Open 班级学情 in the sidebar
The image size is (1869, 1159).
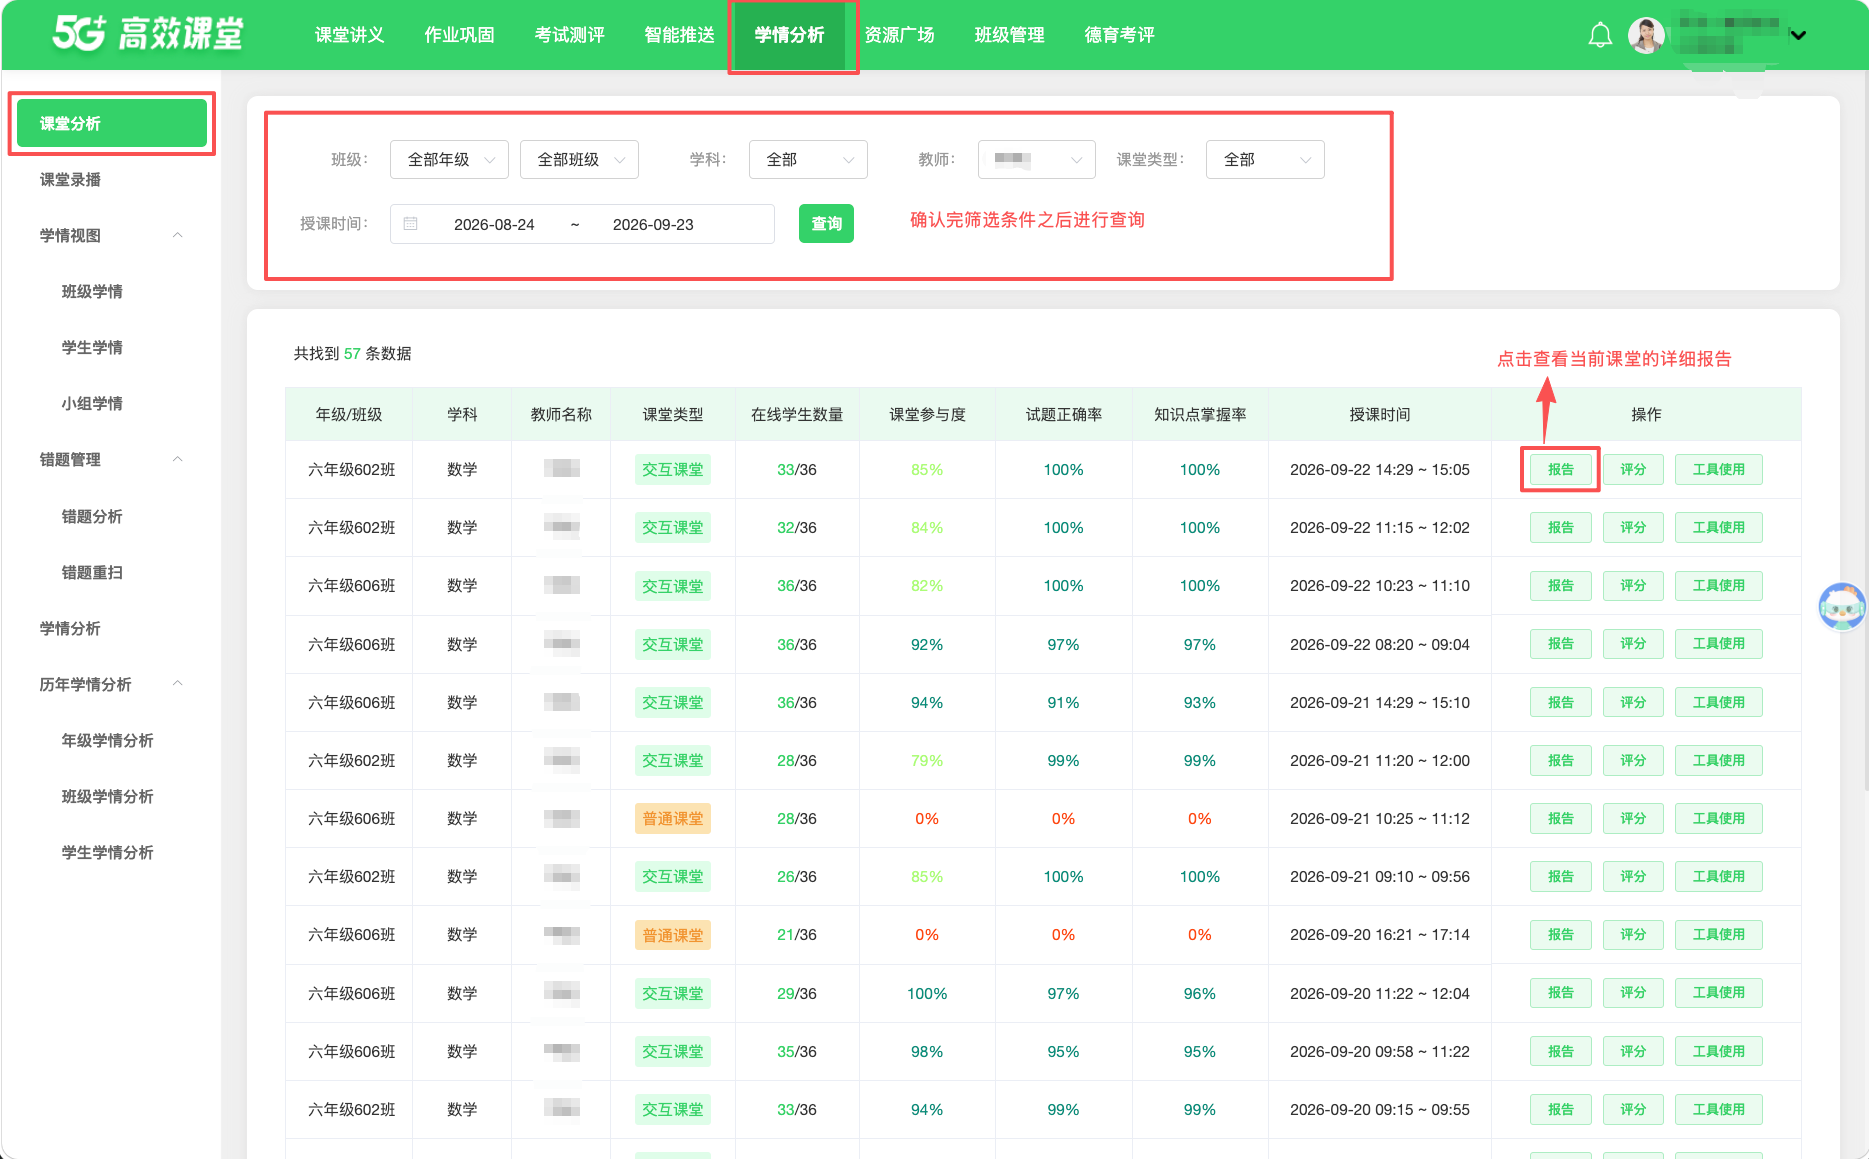pyautogui.click(x=92, y=292)
